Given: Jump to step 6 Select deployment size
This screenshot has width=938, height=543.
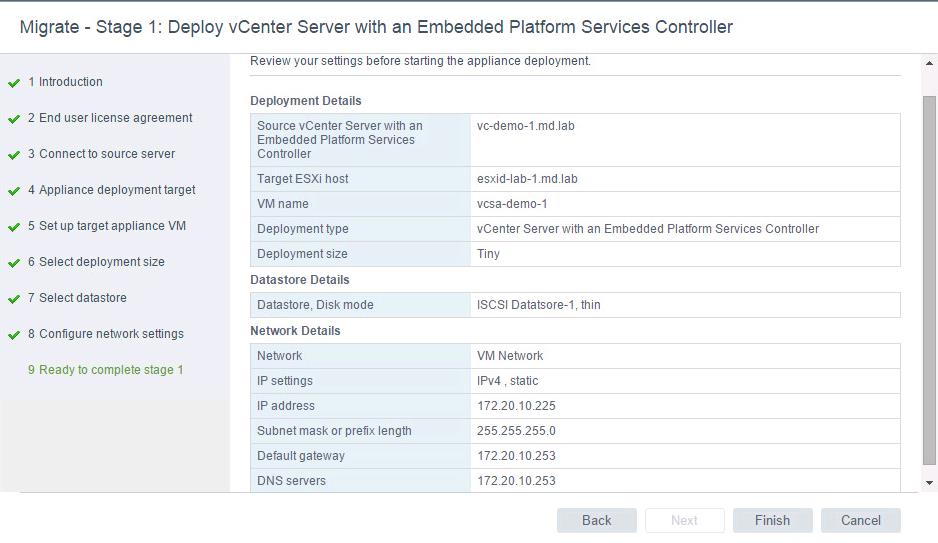Looking at the screenshot, I should pyautogui.click(x=96, y=262).
